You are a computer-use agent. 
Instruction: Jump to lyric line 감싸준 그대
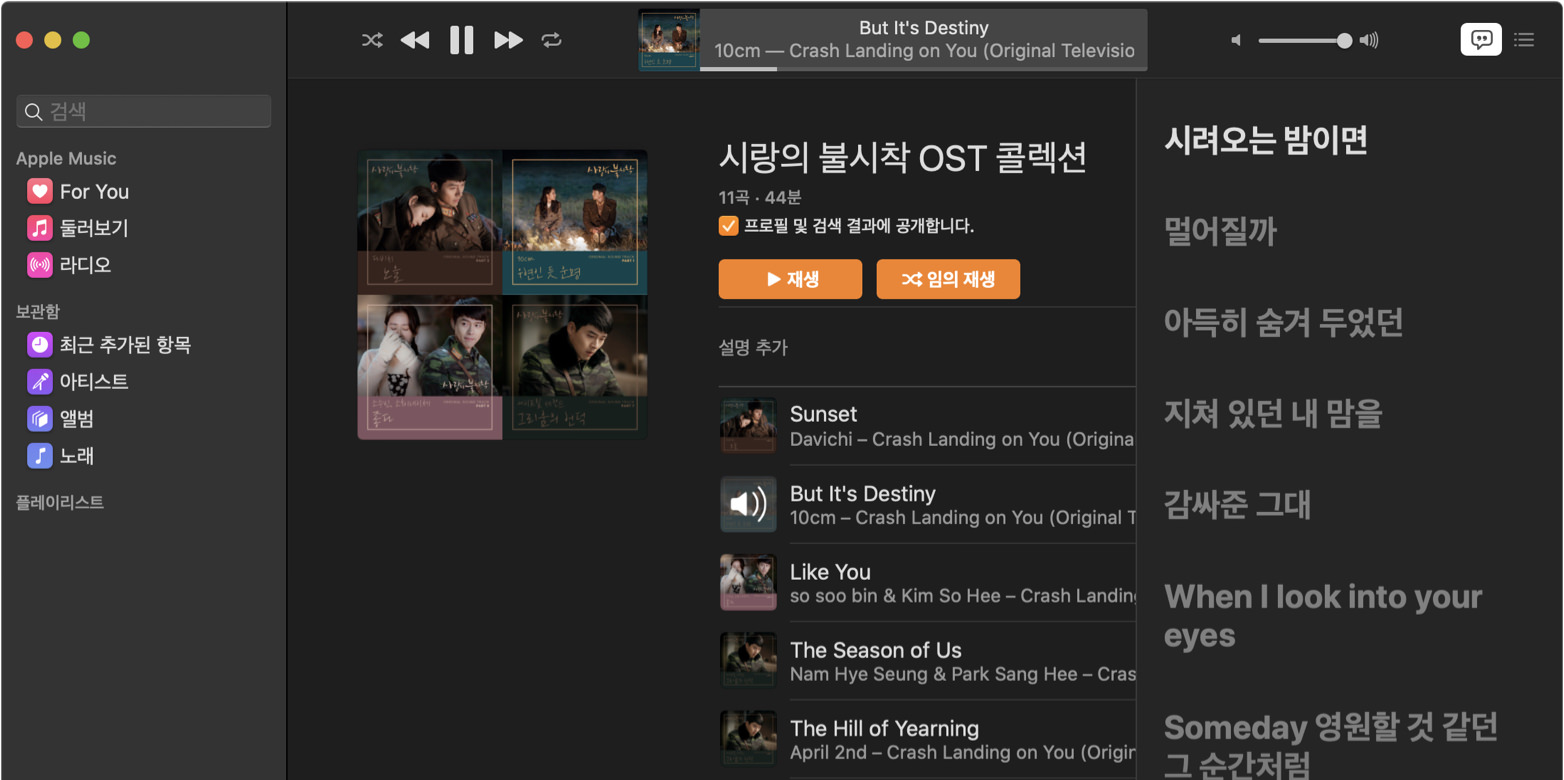coord(1237,504)
